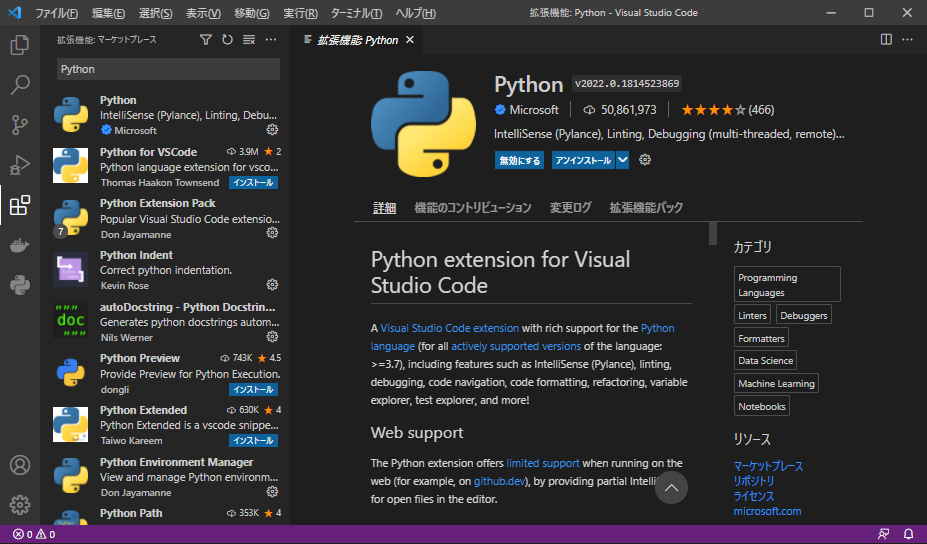Open the github.dev link
The image size is (927, 544).
[500, 481]
